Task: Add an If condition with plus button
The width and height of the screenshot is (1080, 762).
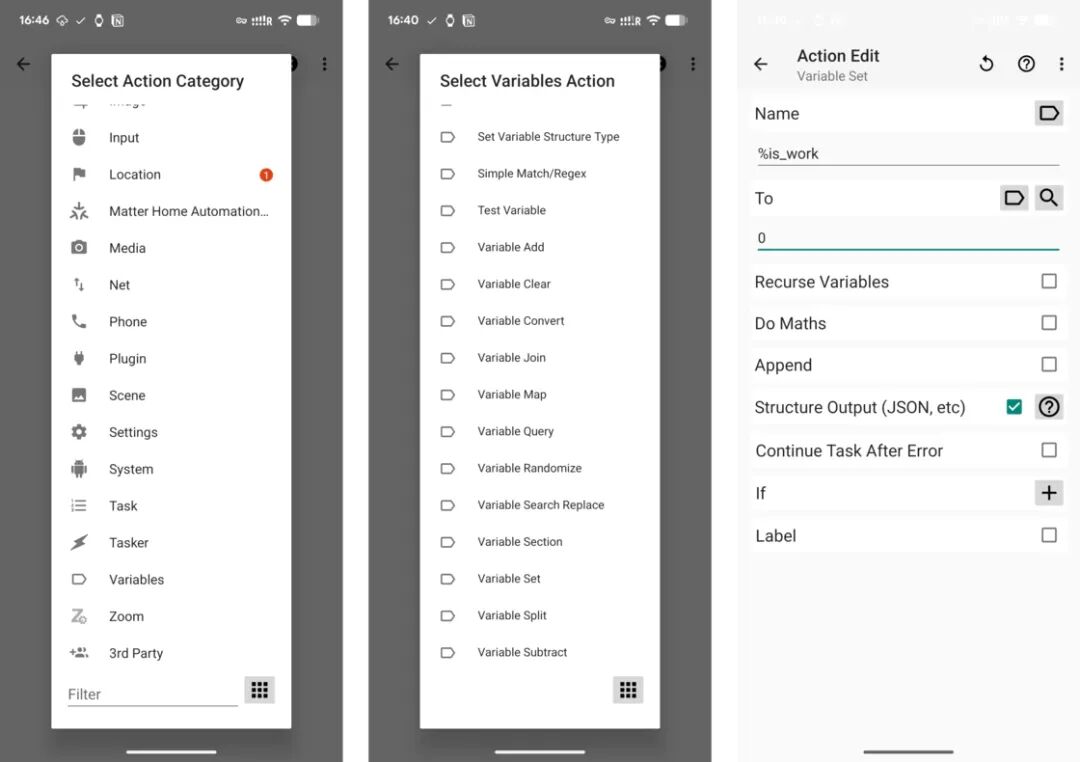Action: (1049, 493)
